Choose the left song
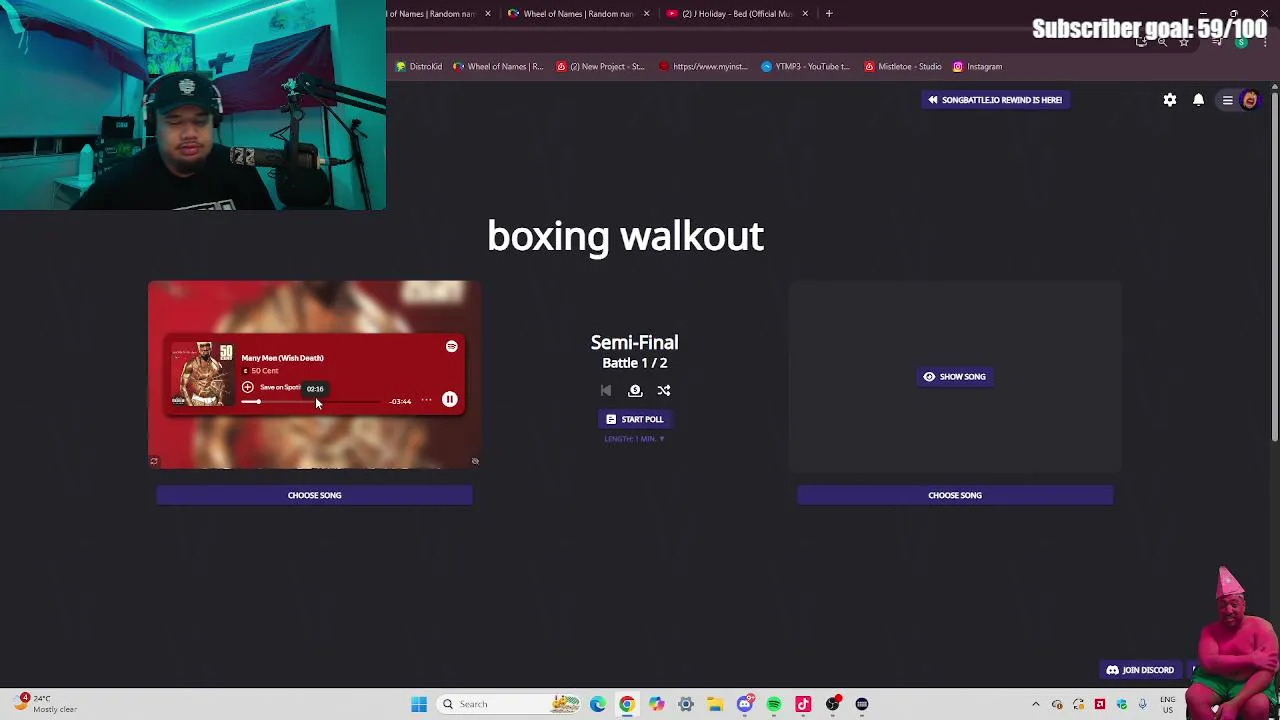 point(314,495)
